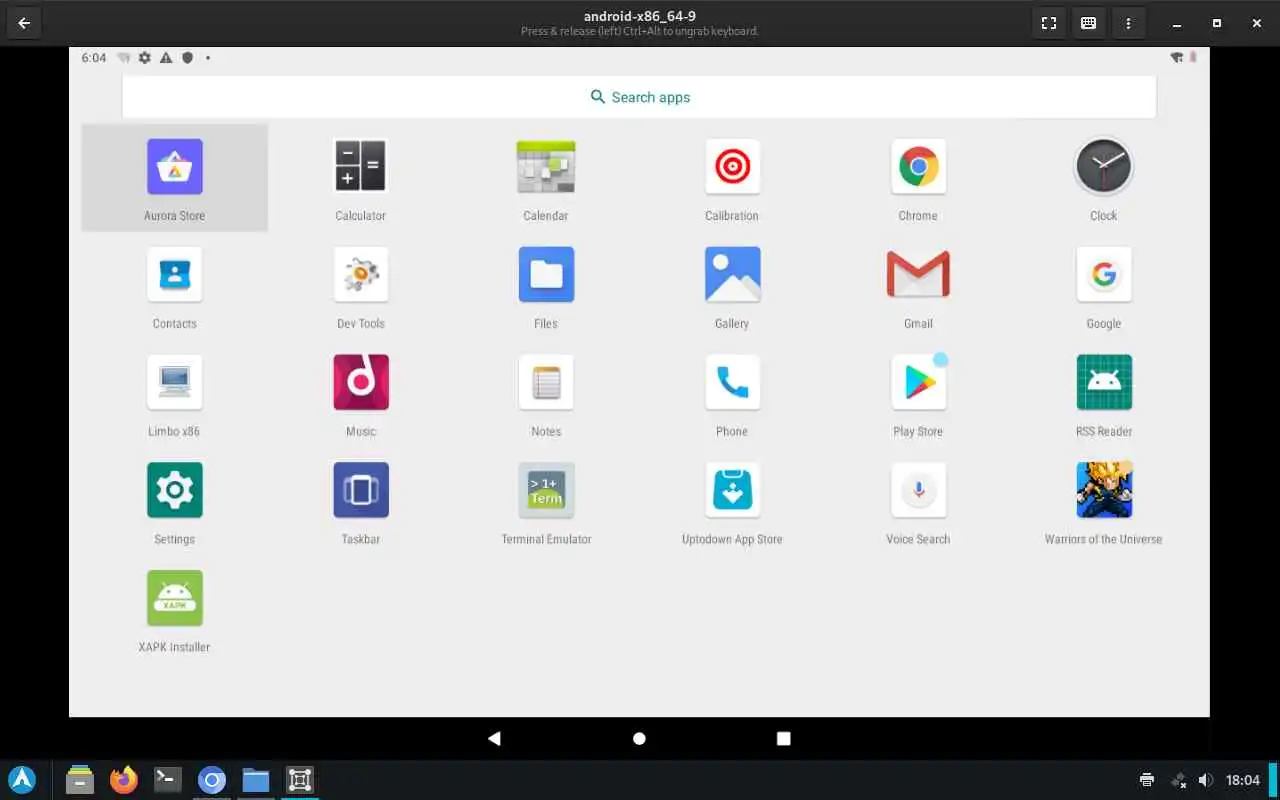The height and width of the screenshot is (800, 1280).
Task: Open the archive manager taskbar icon
Action: [80, 780]
